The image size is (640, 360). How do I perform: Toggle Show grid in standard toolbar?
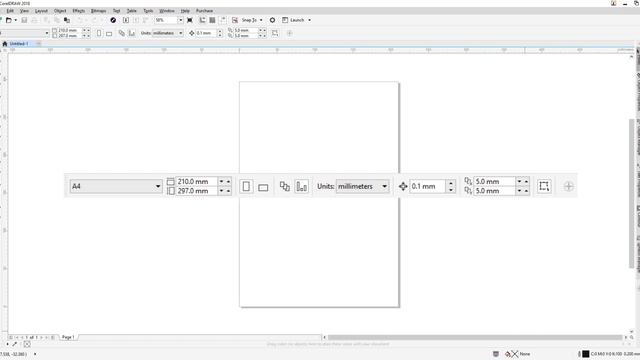pos(212,20)
